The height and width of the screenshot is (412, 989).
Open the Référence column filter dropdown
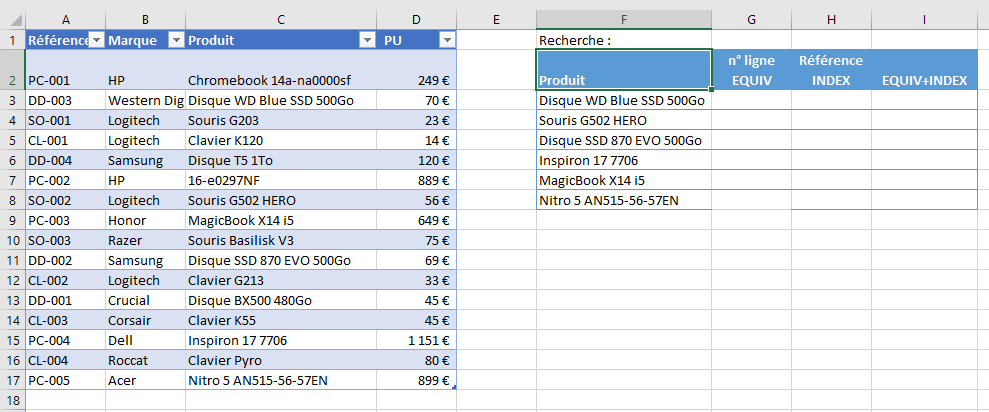tap(97, 40)
